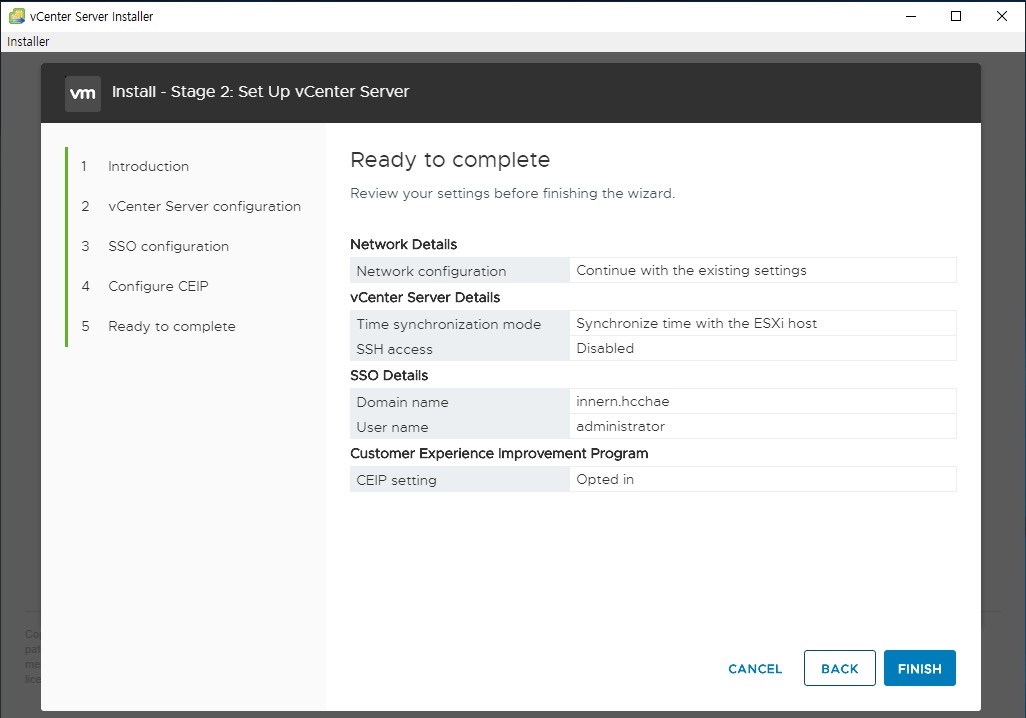Minimize the installer window
The width and height of the screenshot is (1026, 718).
click(x=911, y=16)
